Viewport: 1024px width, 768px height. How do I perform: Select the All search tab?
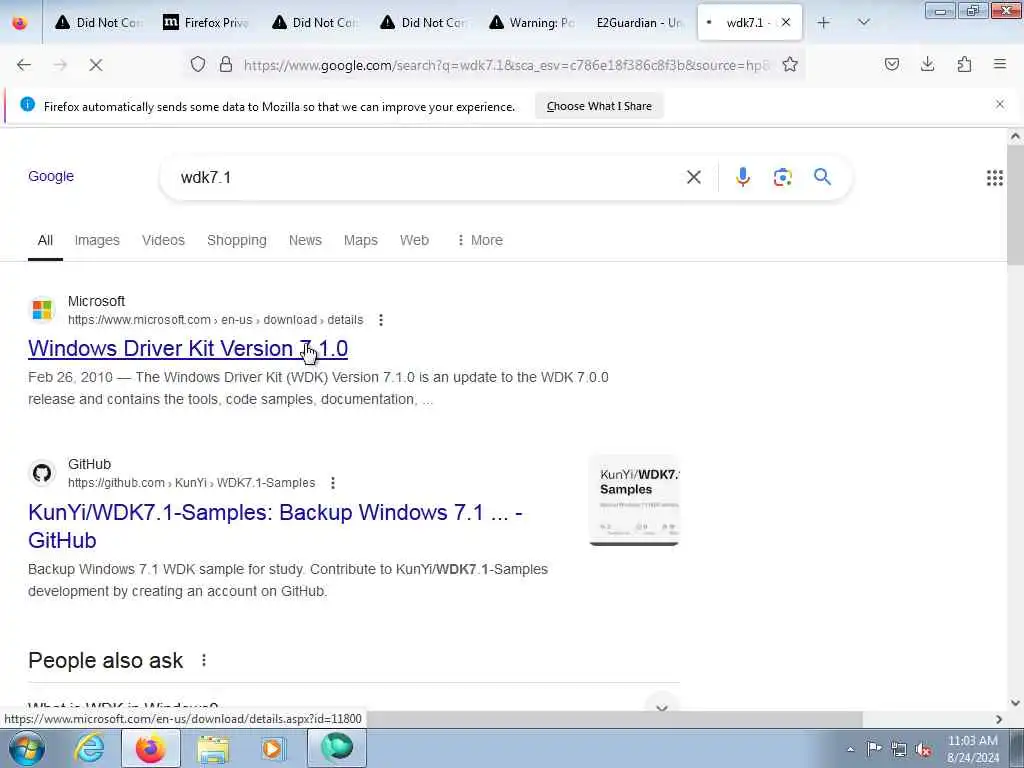(x=45, y=240)
